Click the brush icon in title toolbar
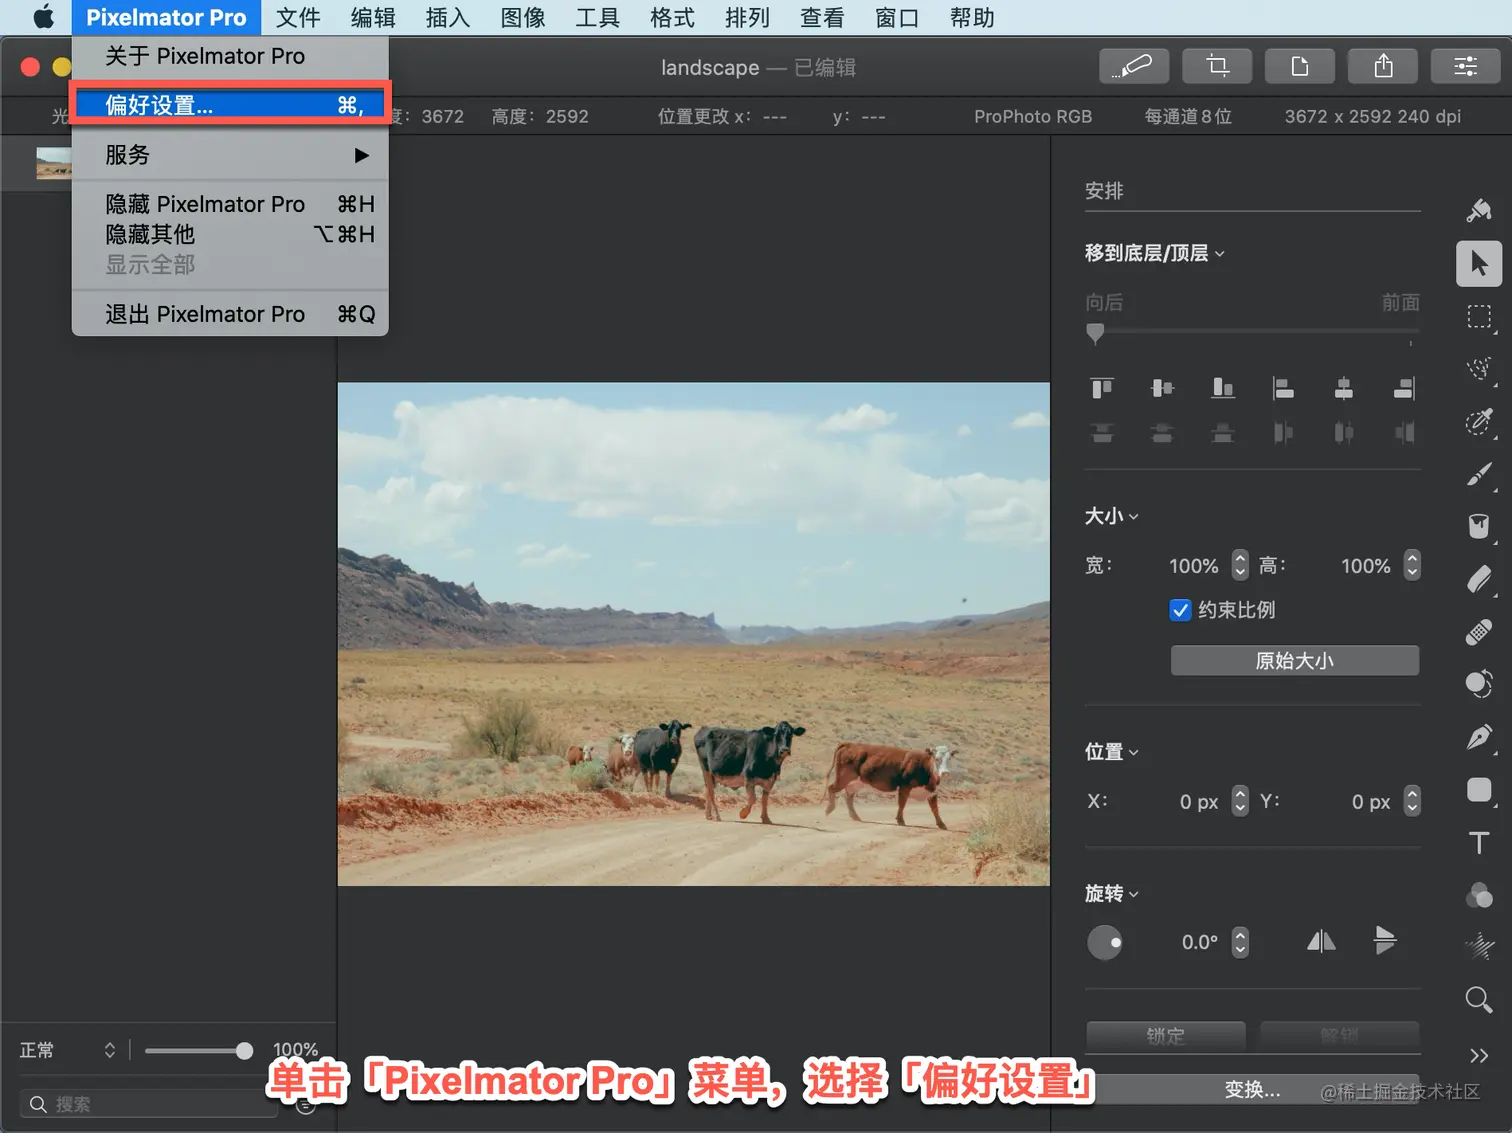The height and width of the screenshot is (1133, 1512). [x=1133, y=66]
